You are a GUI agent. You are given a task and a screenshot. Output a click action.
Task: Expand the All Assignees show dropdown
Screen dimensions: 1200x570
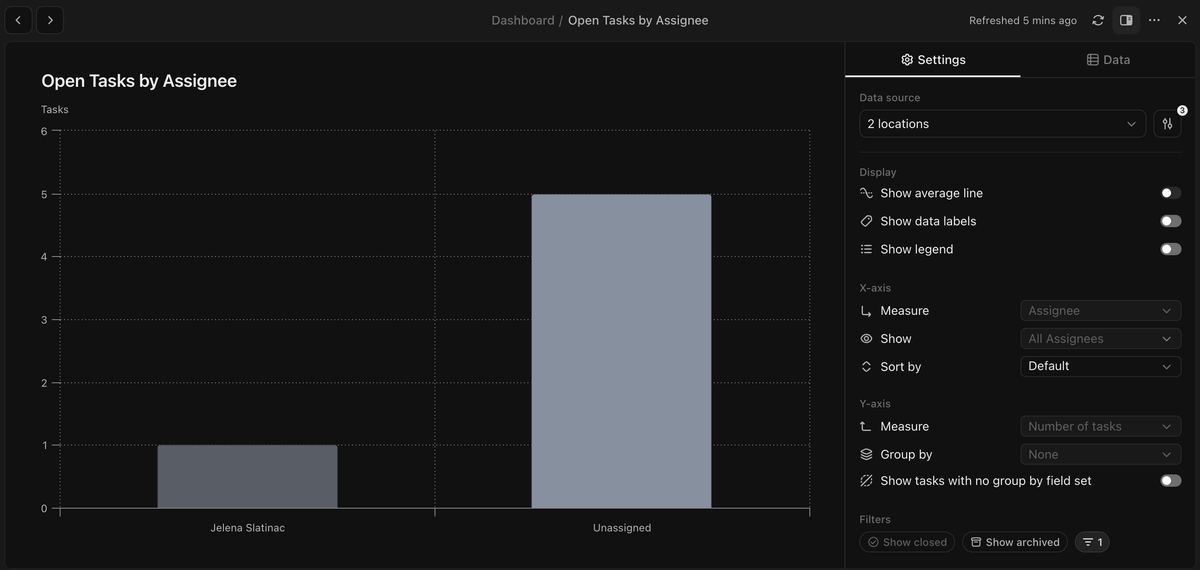coord(1100,339)
